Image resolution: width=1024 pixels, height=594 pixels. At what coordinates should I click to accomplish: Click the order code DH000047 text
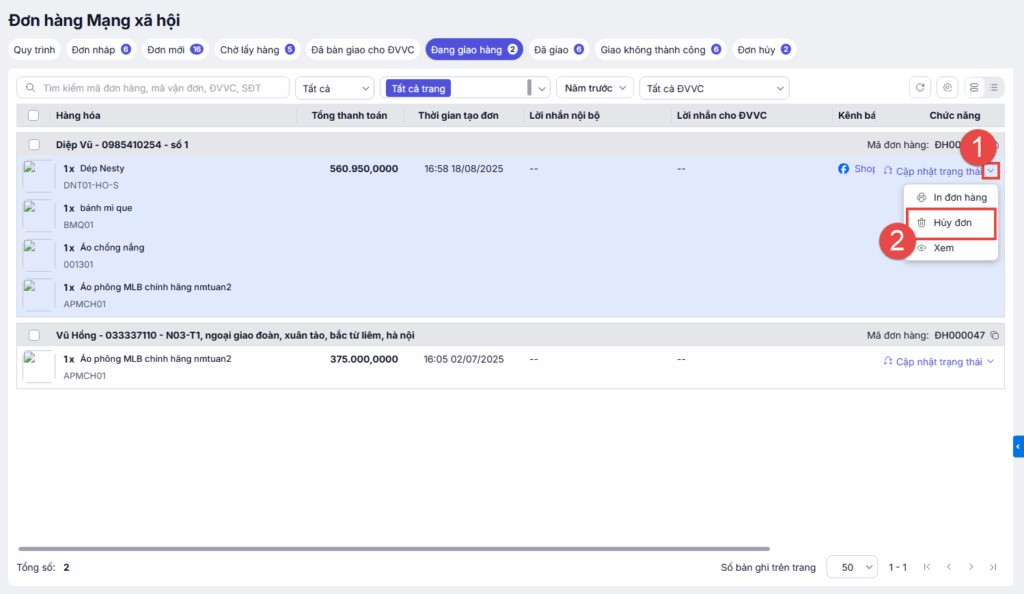959,336
